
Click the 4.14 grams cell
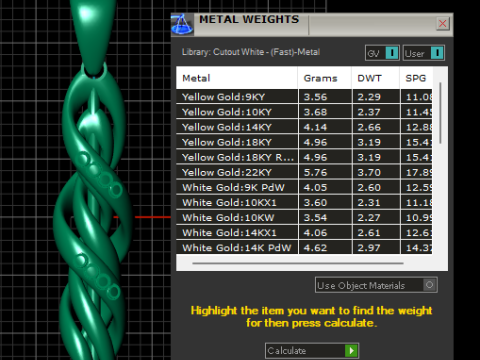click(x=325, y=127)
